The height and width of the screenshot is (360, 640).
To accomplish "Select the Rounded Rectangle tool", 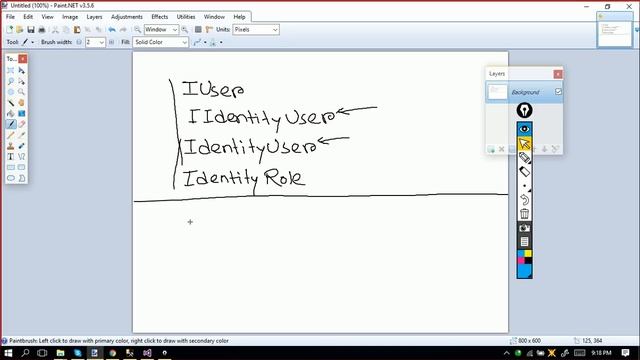I will point(21,167).
